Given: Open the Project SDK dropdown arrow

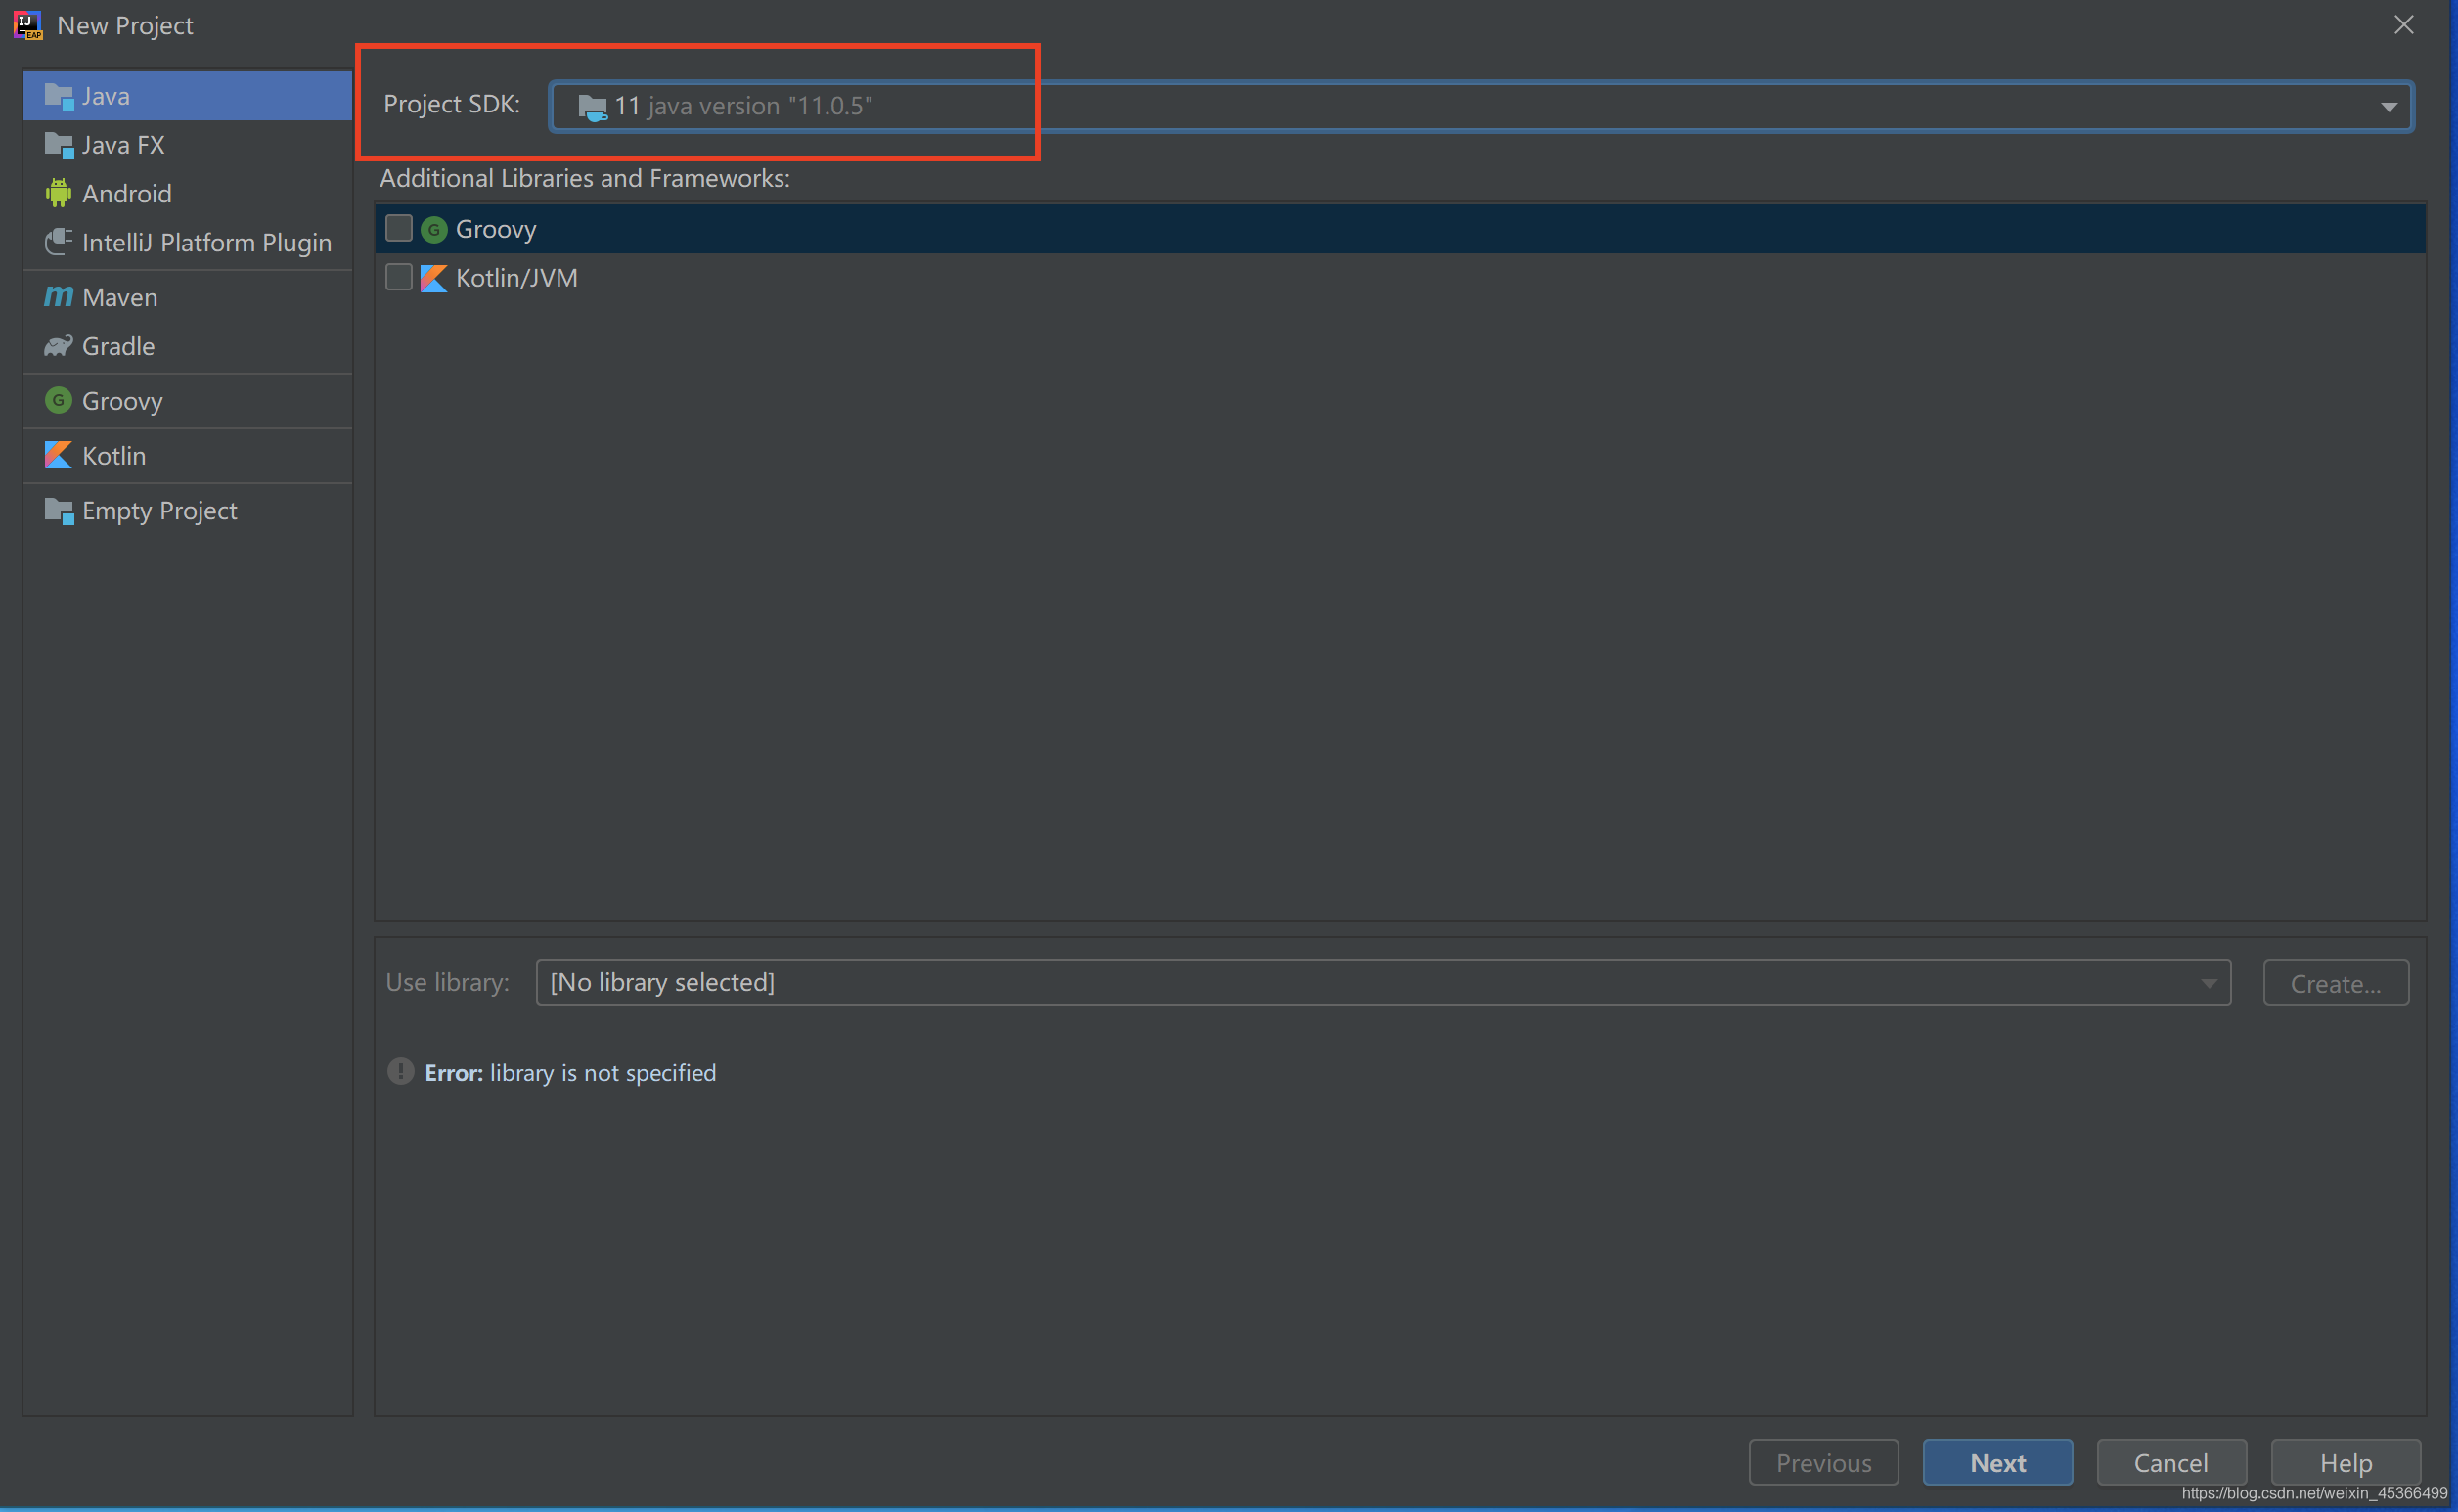Looking at the screenshot, I should pyautogui.click(x=2388, y=107).
